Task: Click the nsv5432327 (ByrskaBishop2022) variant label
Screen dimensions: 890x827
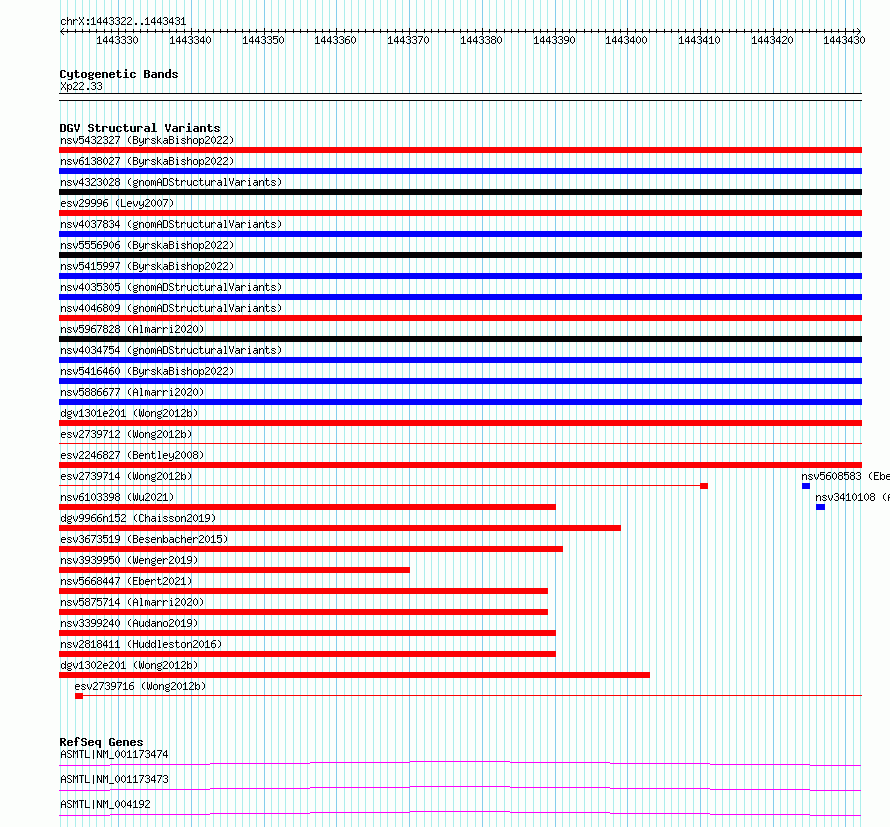Action: pyautogui.click(x=147, y=140)
